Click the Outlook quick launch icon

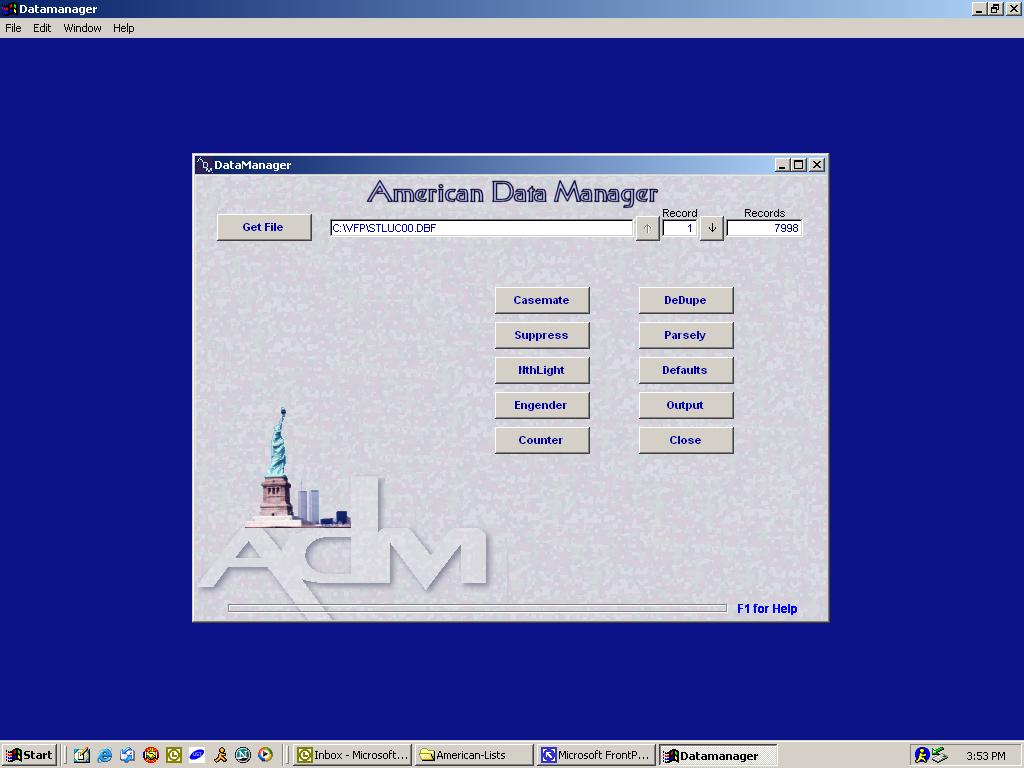pos(174,755)
